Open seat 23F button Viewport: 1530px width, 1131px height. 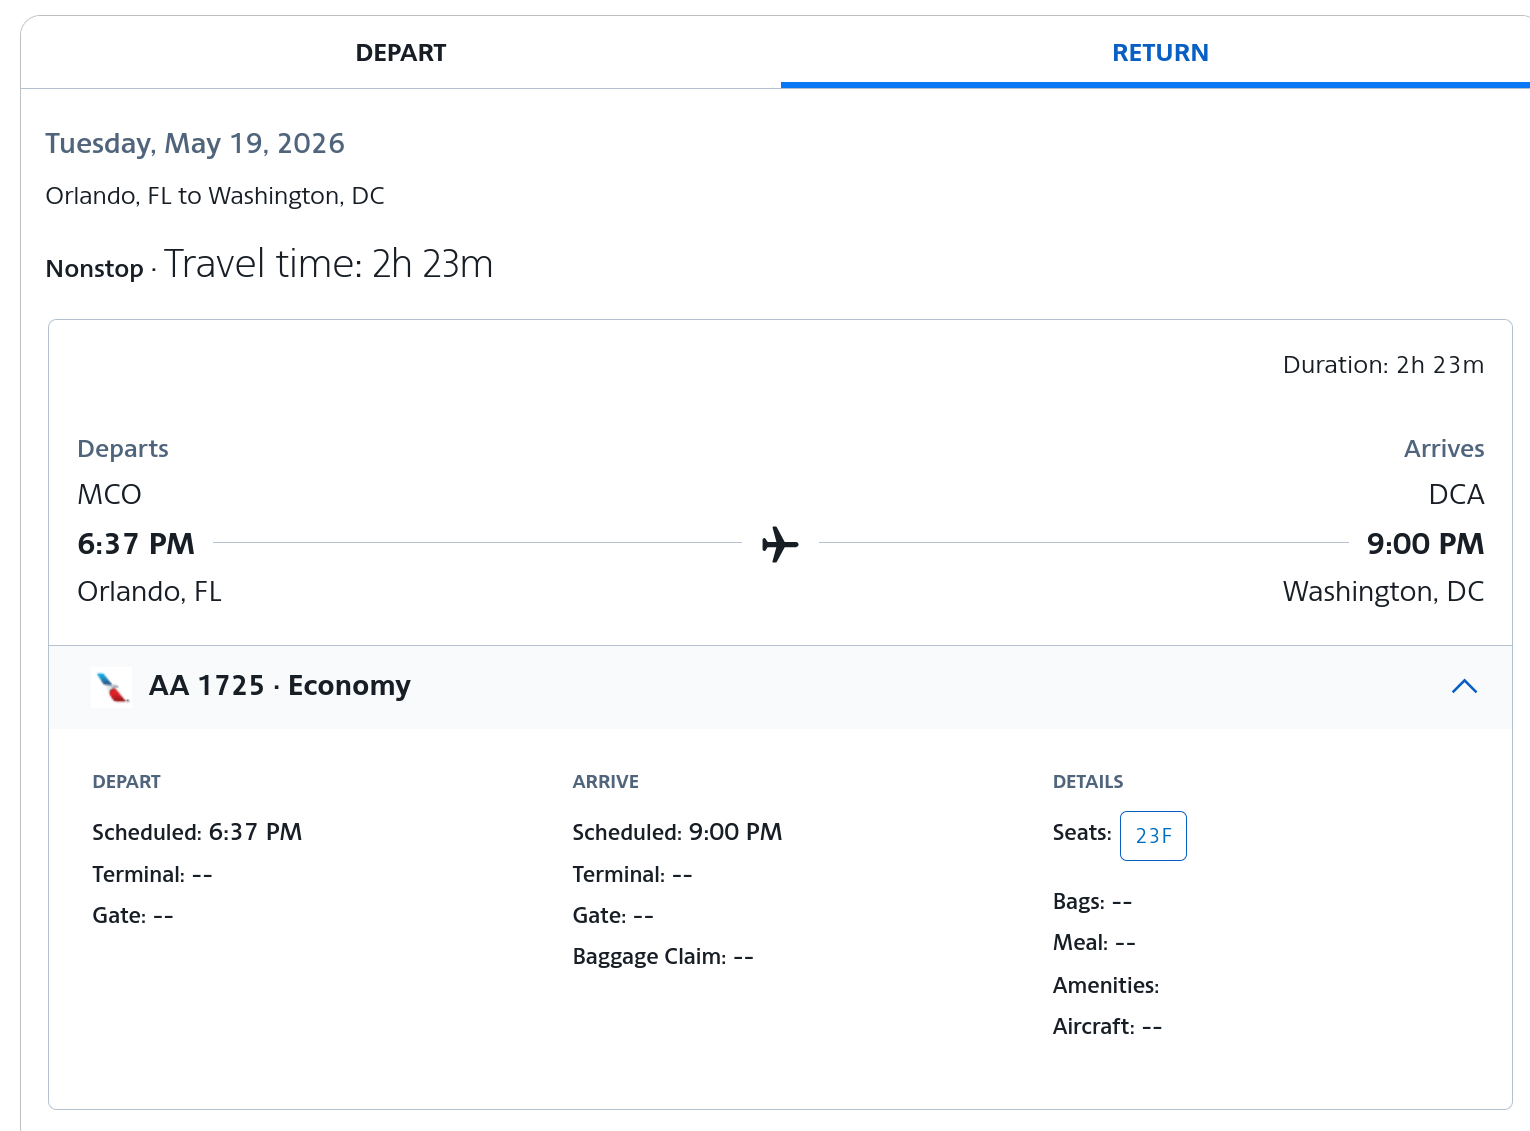click(1152, 836)
